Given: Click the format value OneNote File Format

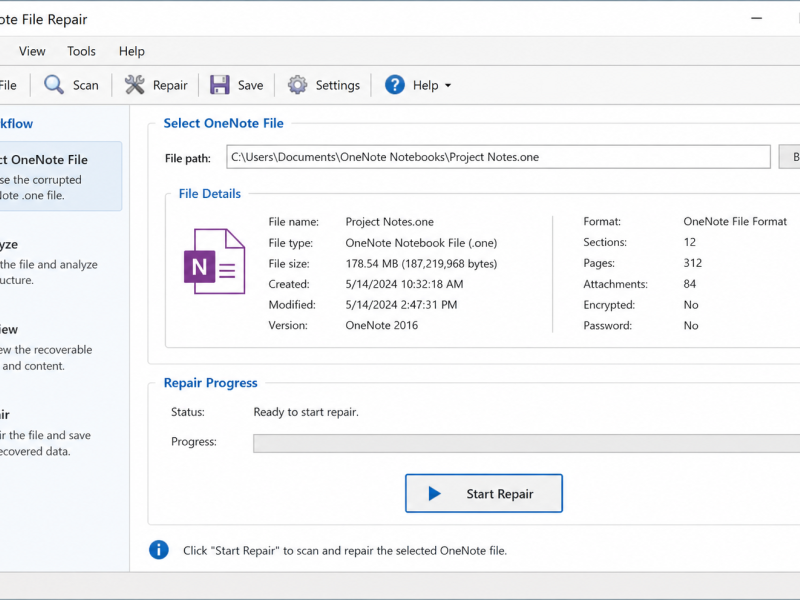Looking at the screenshot, I should pos(735,221).
